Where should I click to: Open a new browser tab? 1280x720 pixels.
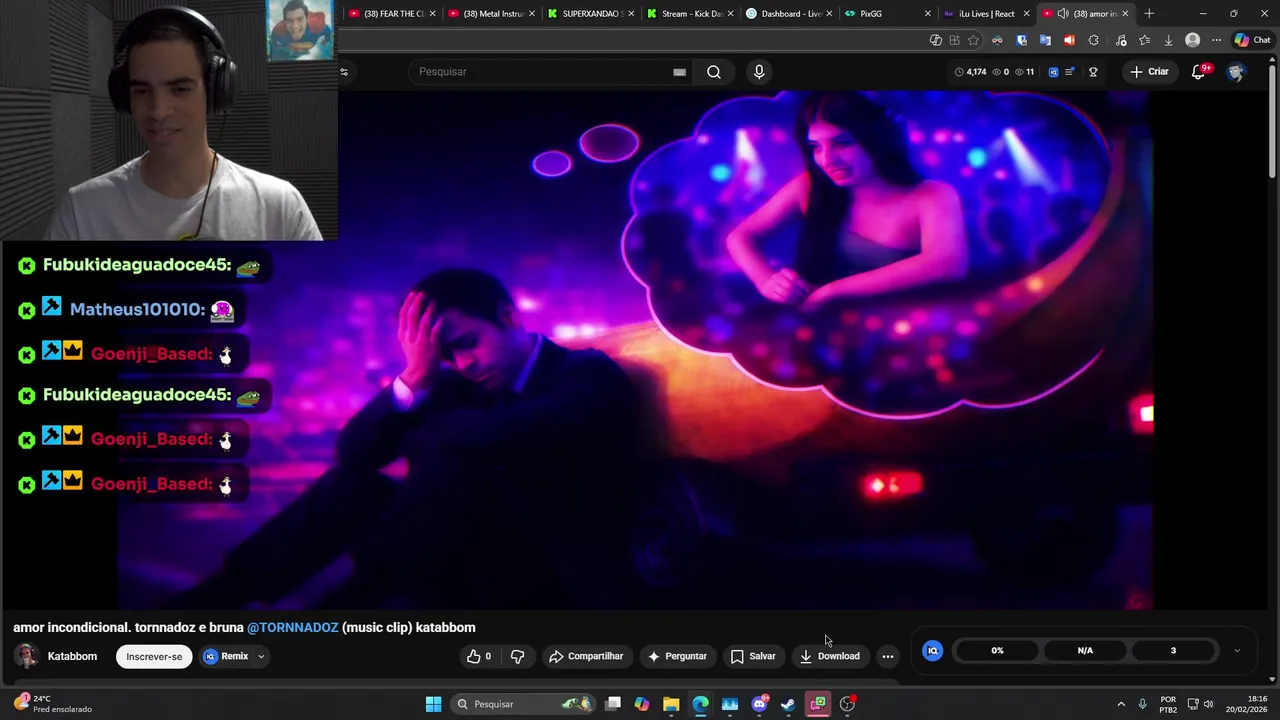coord(1149,14)
